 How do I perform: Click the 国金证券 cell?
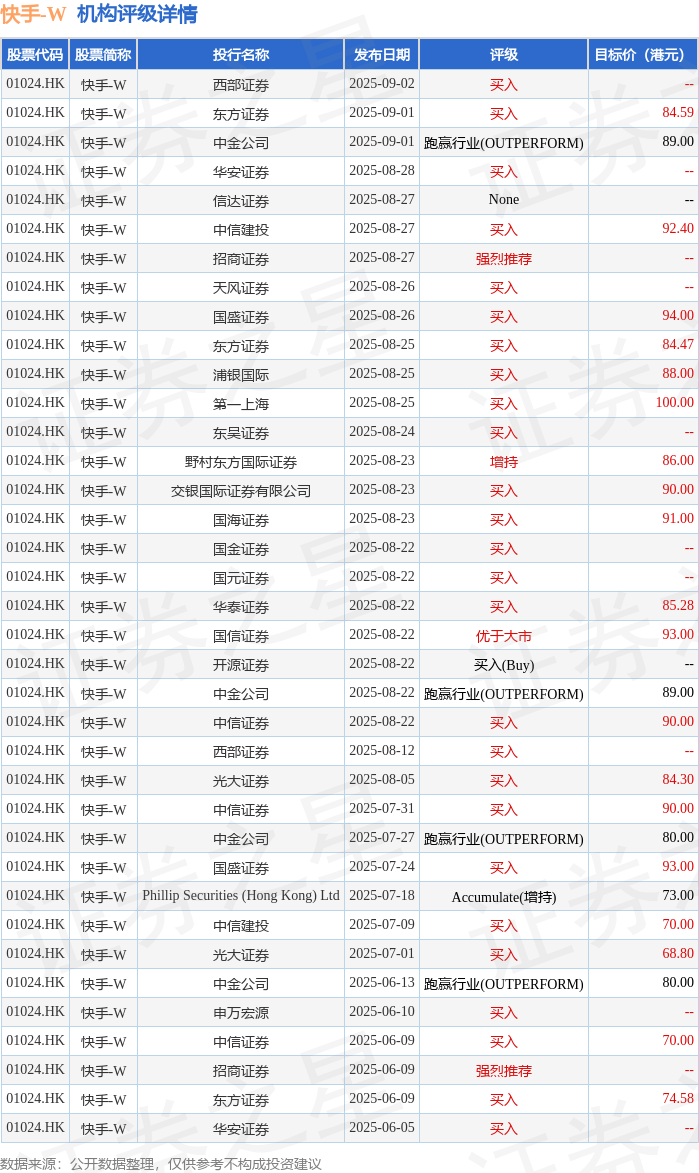241,548
